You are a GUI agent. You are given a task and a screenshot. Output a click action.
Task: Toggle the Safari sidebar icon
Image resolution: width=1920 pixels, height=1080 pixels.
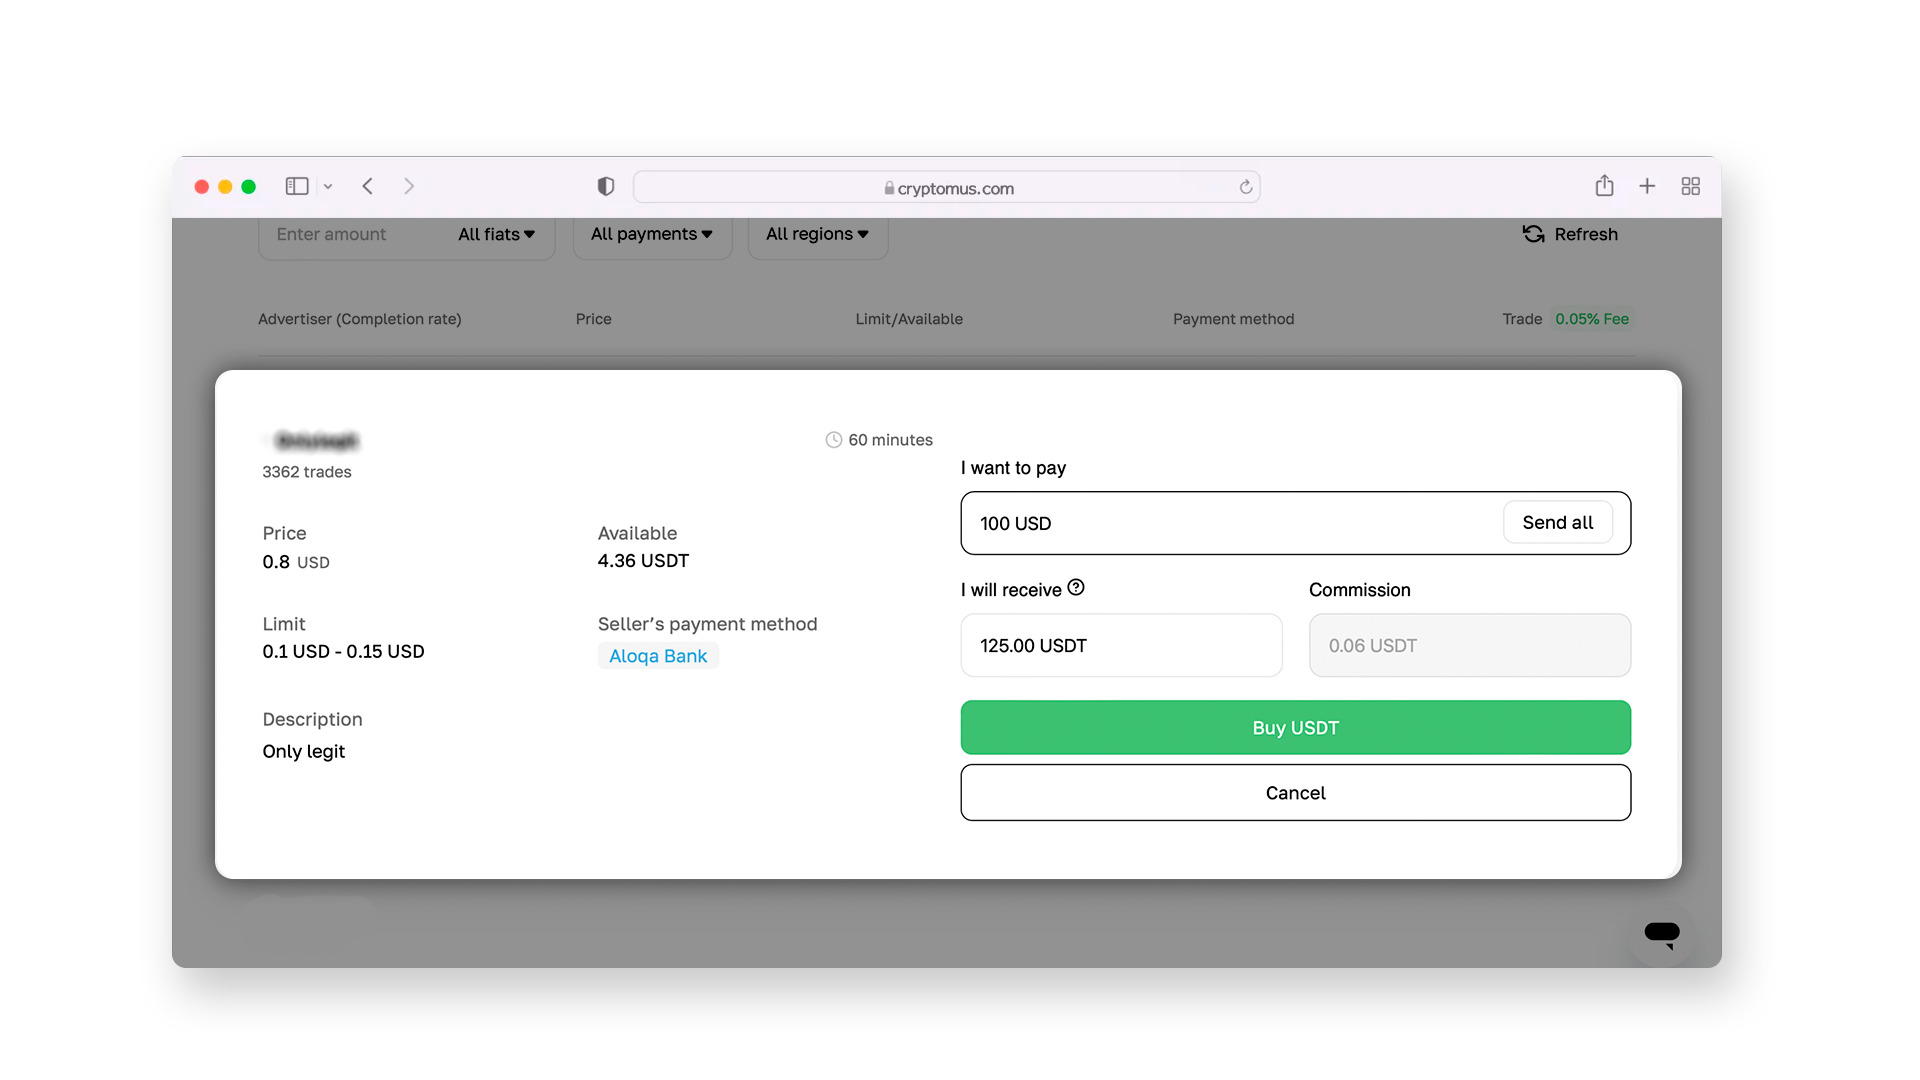297,186
